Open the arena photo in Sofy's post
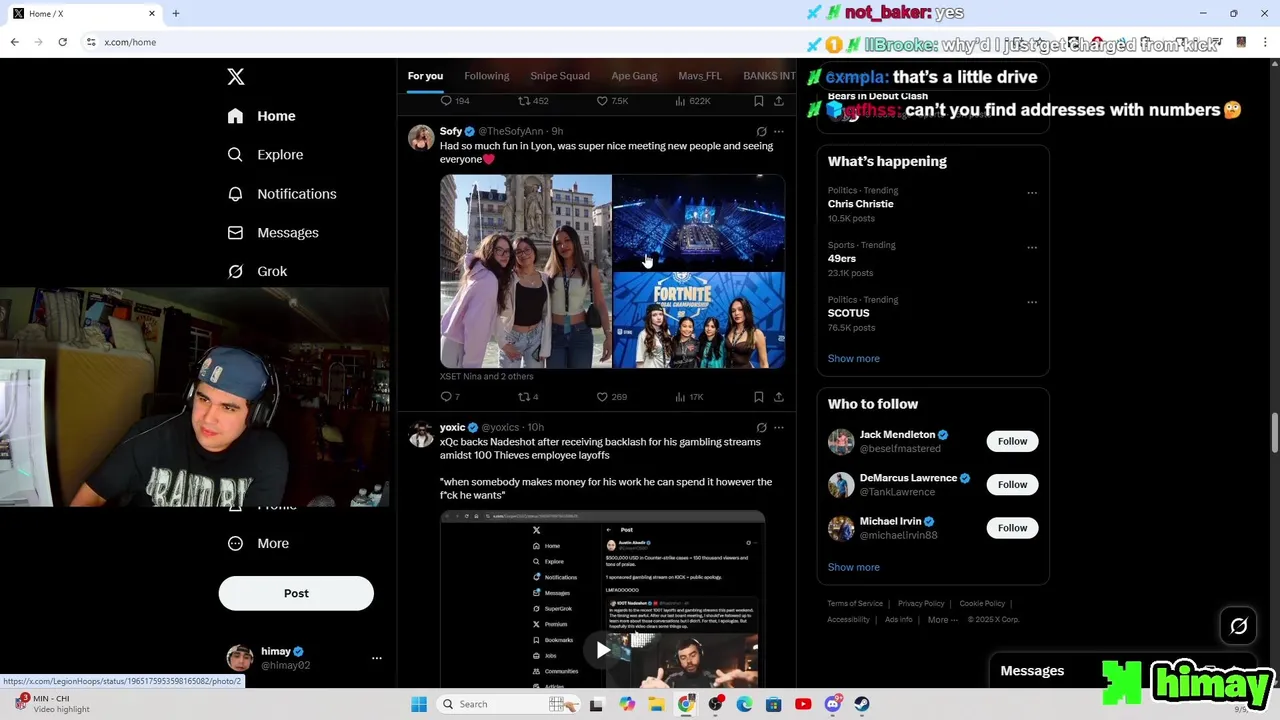Image resolution: width=1280 pixels, height=720 pixels. (699, 222)
